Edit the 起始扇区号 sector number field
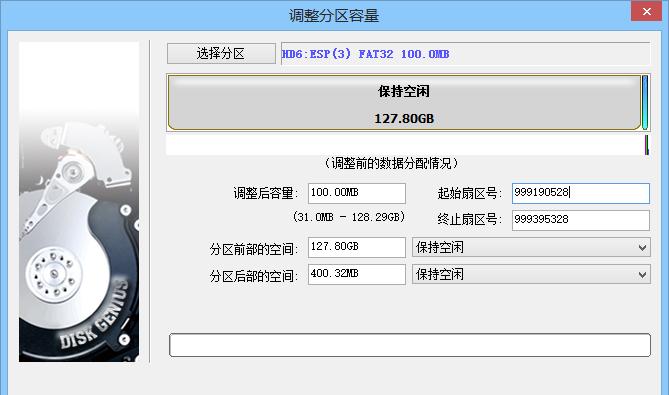 click(581, 193)
